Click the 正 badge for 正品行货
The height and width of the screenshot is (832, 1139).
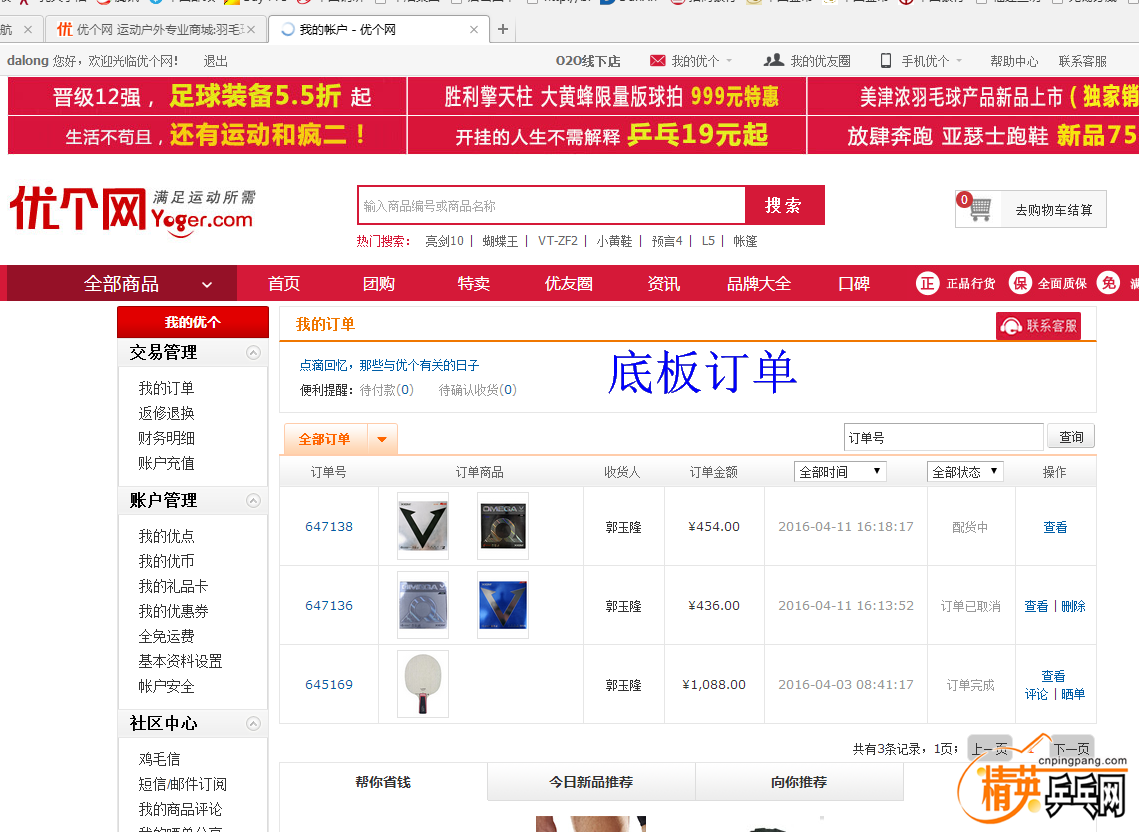tap(927, 283)
